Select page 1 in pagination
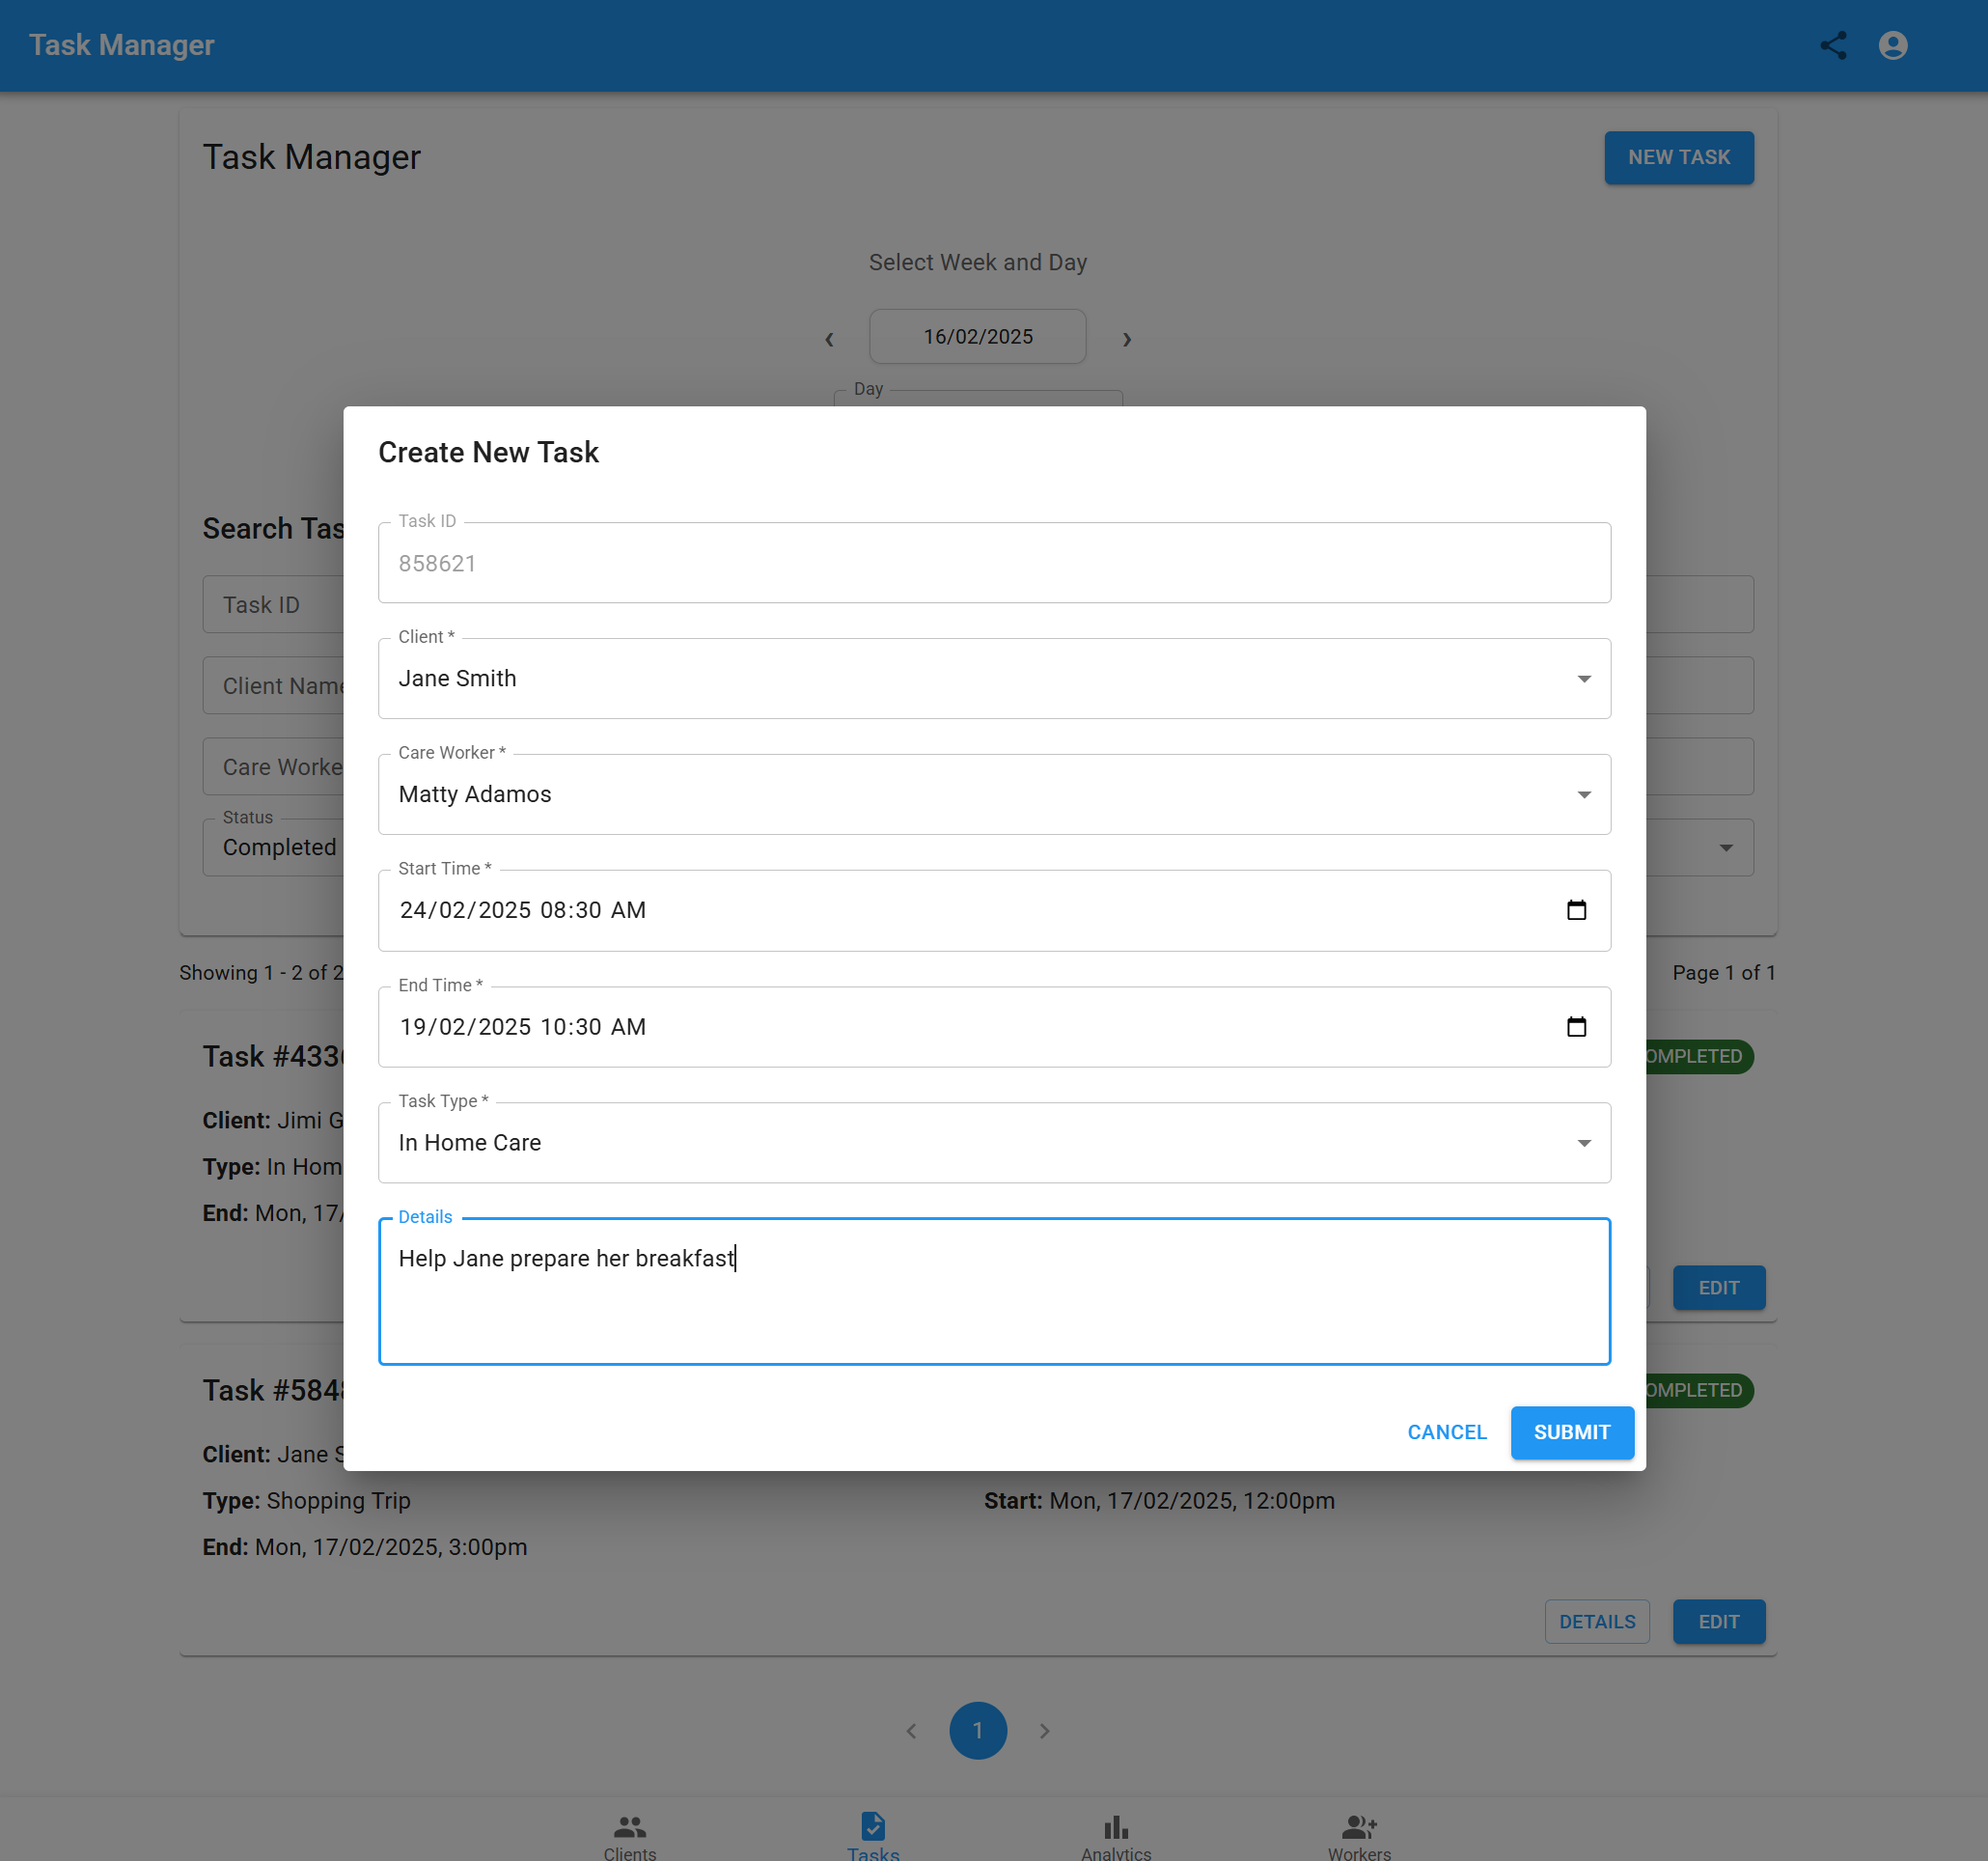This screenshot has width=1988, height=1861. tap(978, 1730)
